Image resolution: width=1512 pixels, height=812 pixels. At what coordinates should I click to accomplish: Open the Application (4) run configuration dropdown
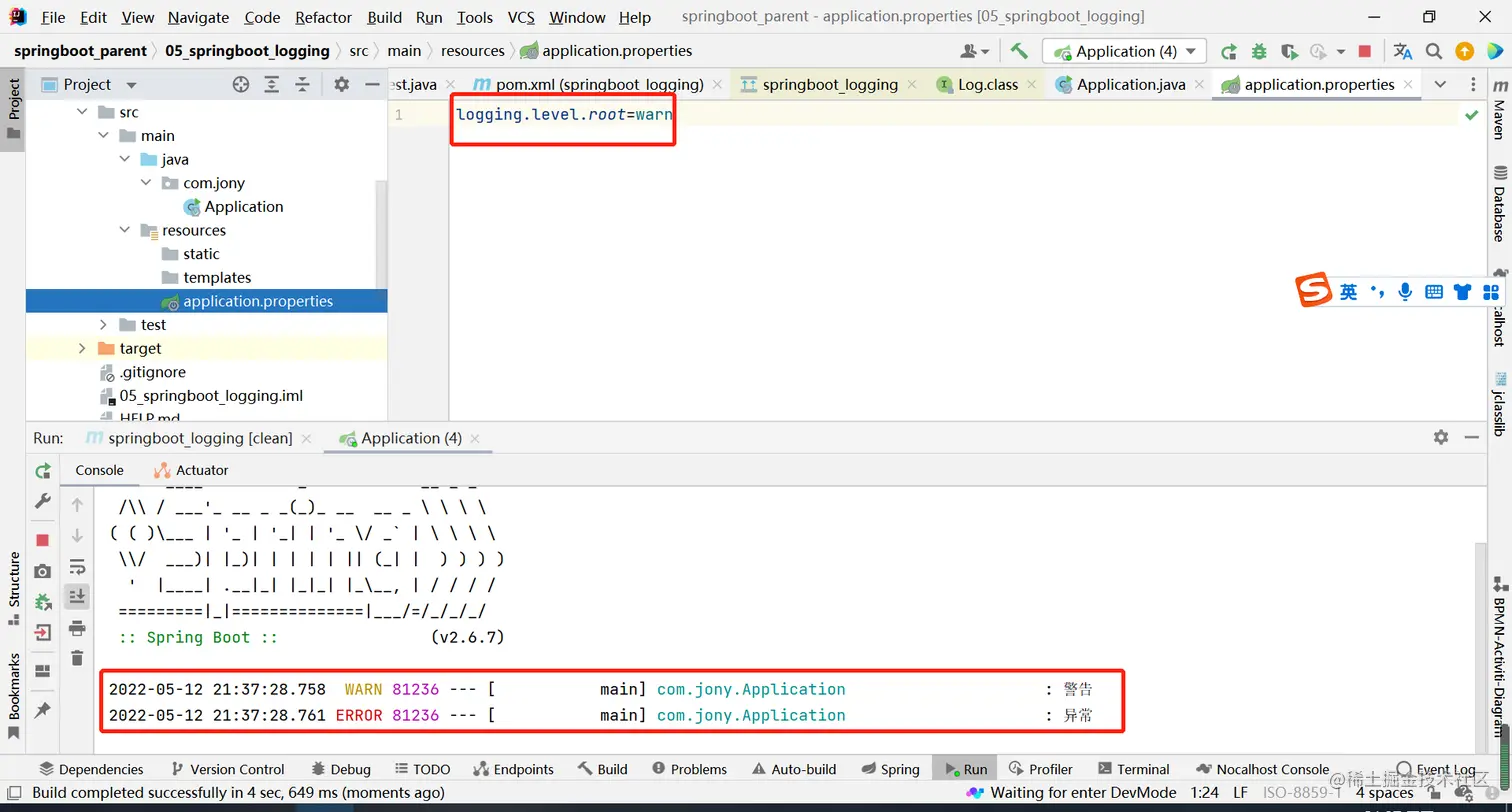1124,51
